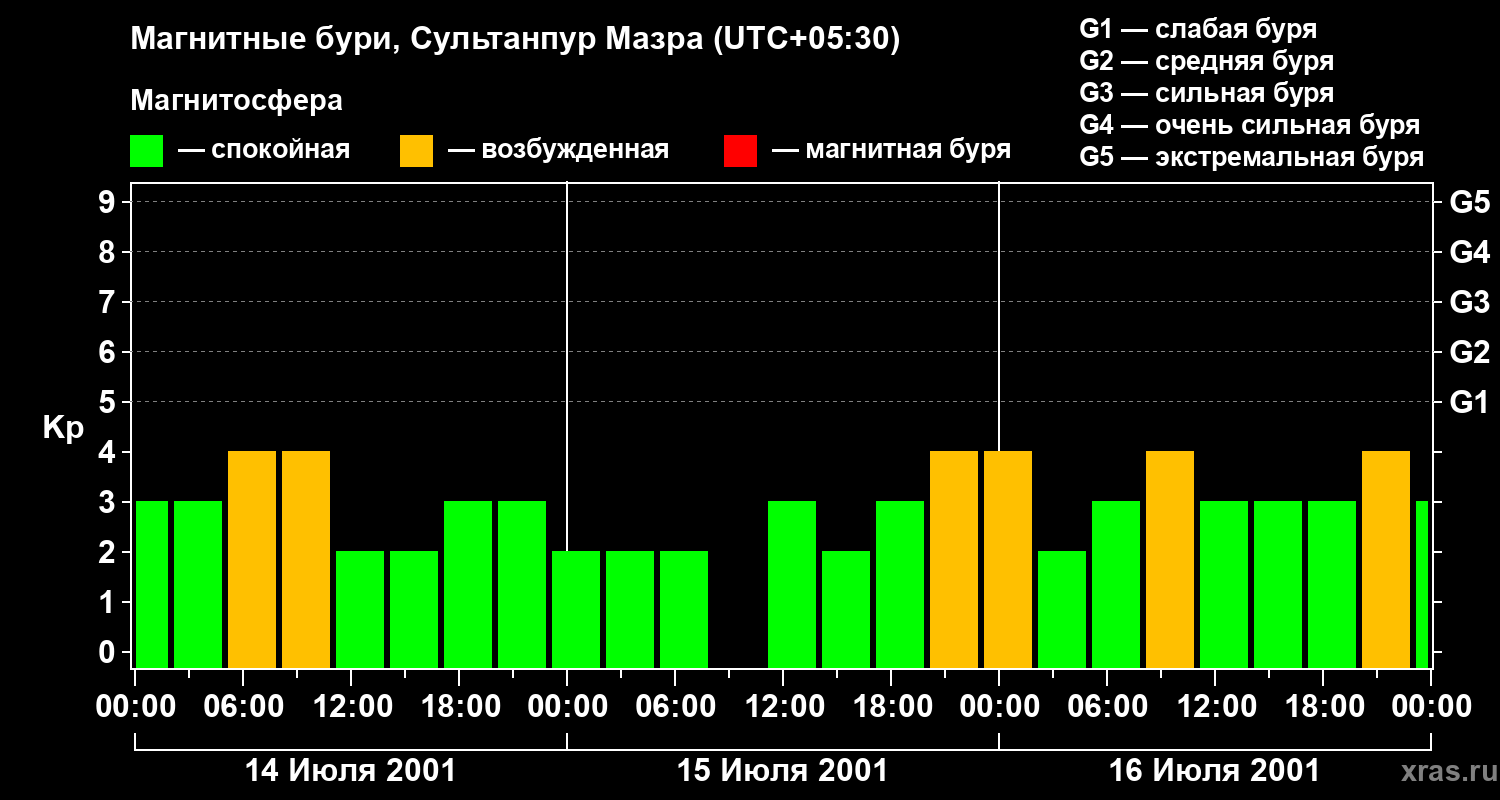Click the green 'спокойная' legend swatch
The image size is (1500, 800).
(x=146, y=151)
